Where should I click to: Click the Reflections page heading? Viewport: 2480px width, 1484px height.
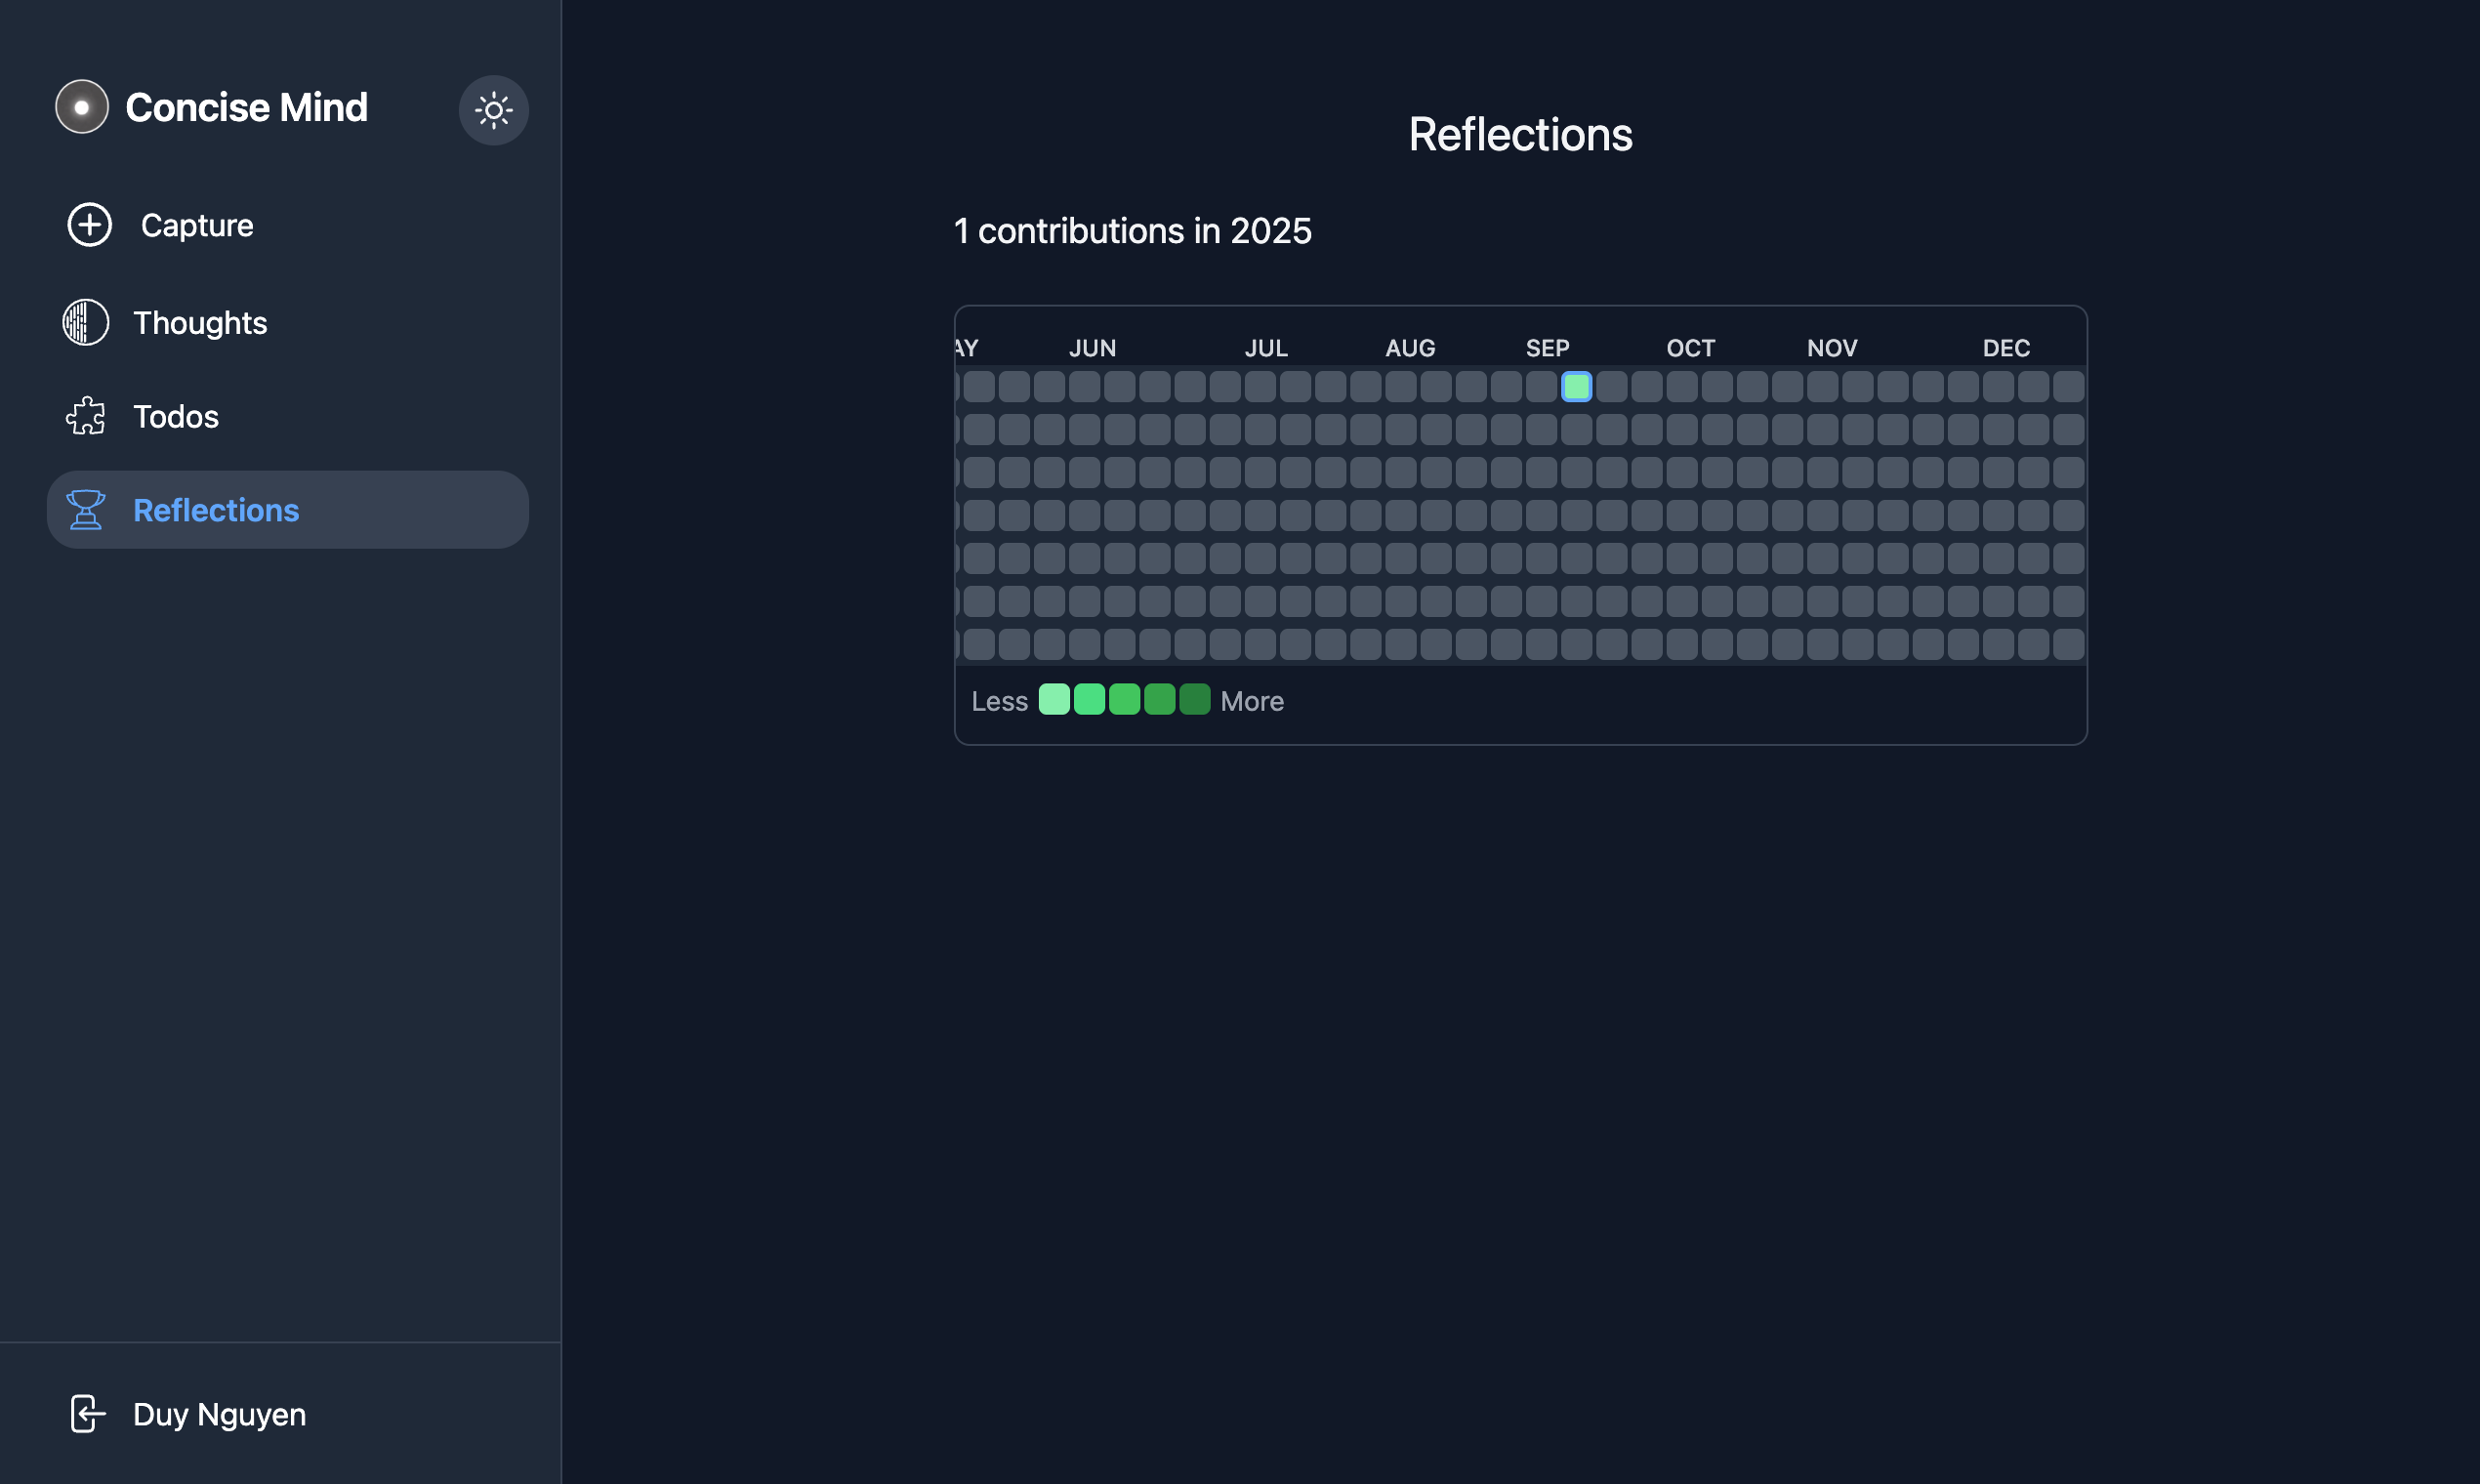point(1520,134)
